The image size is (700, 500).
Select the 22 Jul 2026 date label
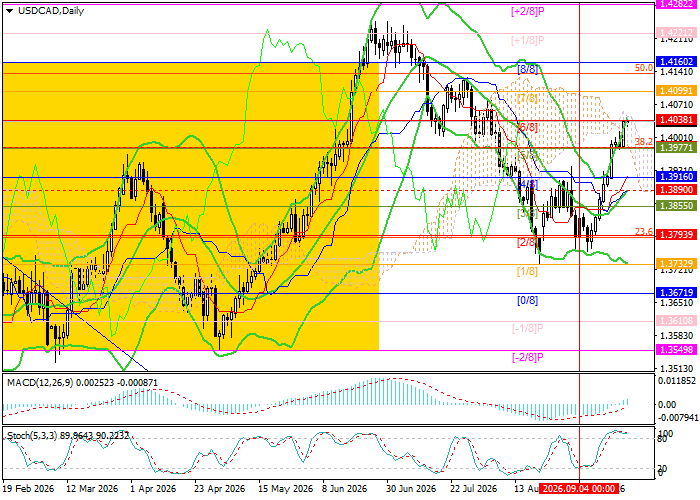[473, 489]
